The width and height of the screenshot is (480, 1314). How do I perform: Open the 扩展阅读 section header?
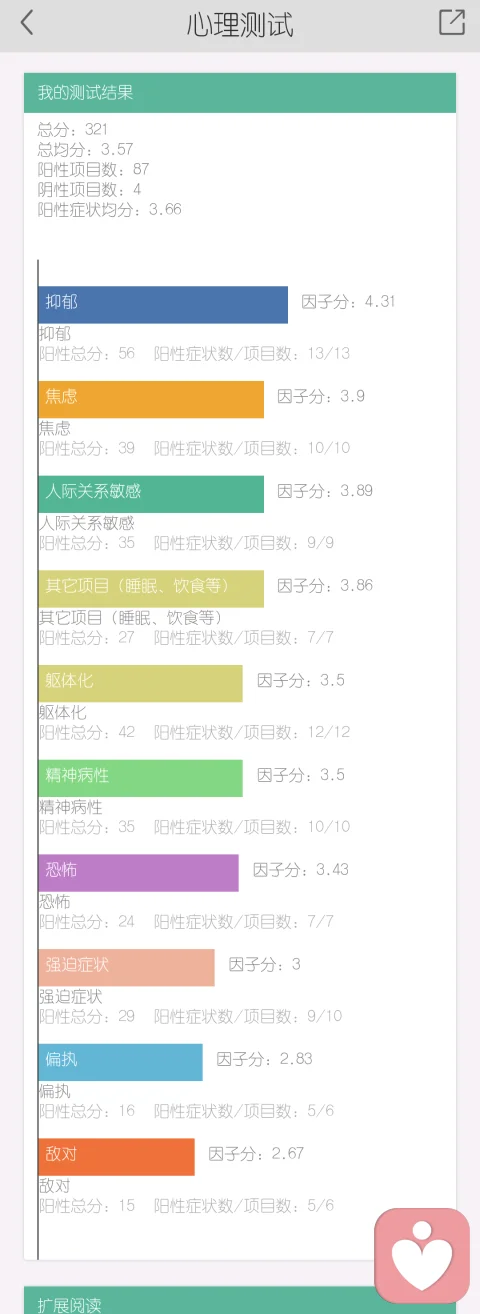pos(240,1302)
